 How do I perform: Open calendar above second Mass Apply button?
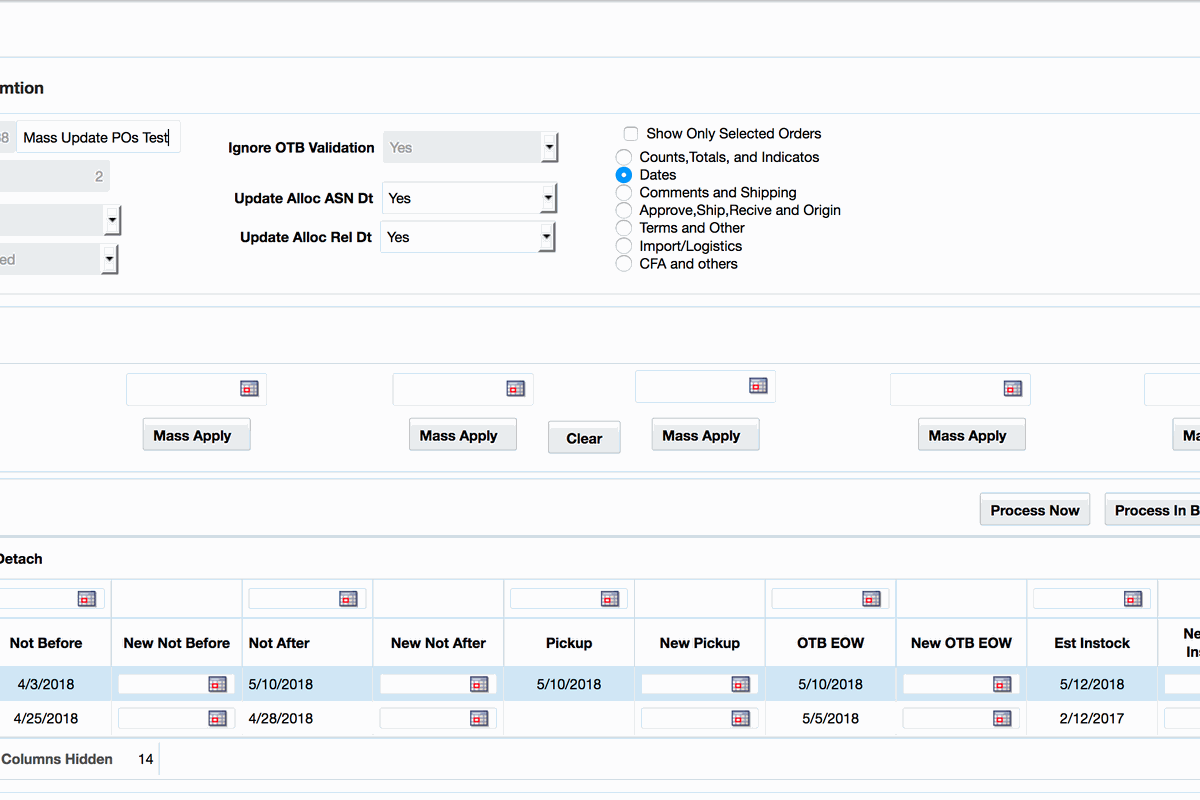[x=516, y=388]
